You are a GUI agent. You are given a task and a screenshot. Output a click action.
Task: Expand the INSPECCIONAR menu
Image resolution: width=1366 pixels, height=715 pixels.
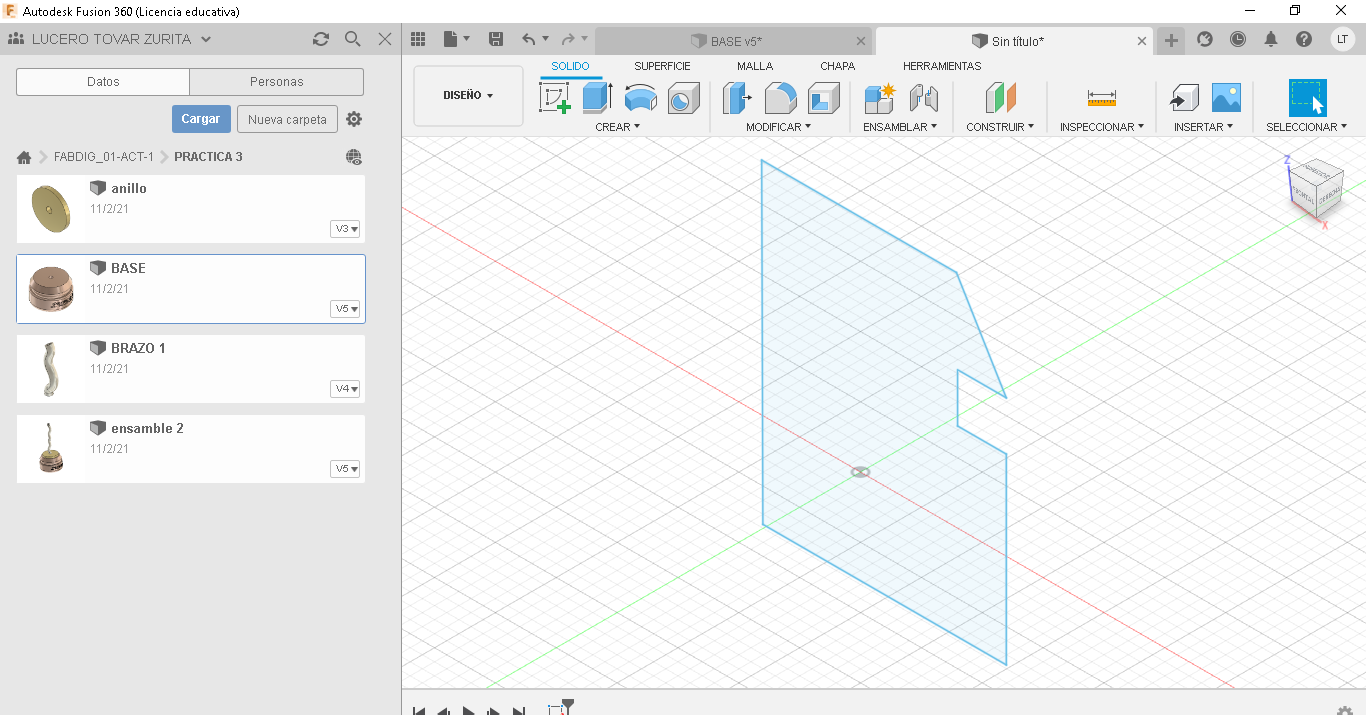[x=1102, y=127]
